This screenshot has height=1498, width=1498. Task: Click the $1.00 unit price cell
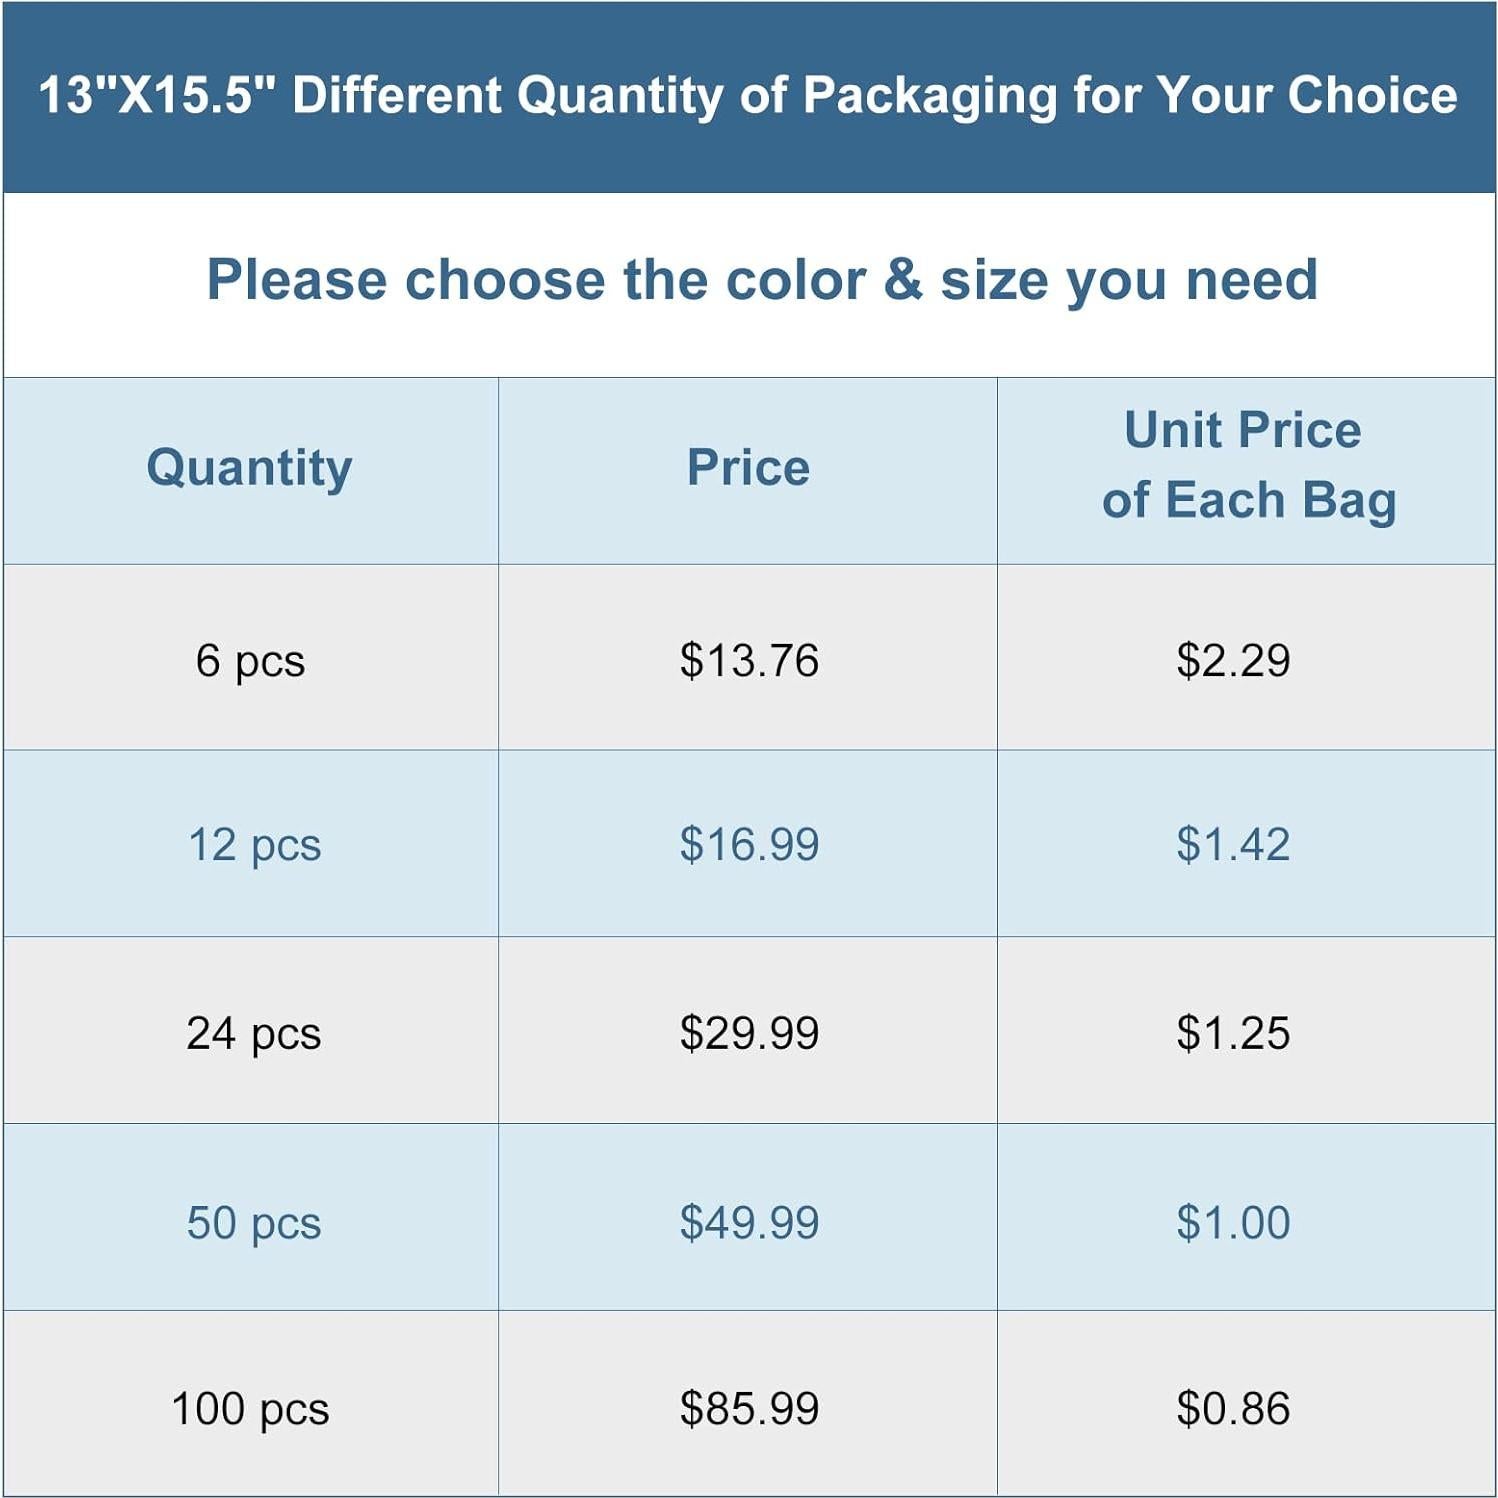click(1233, 1222)
